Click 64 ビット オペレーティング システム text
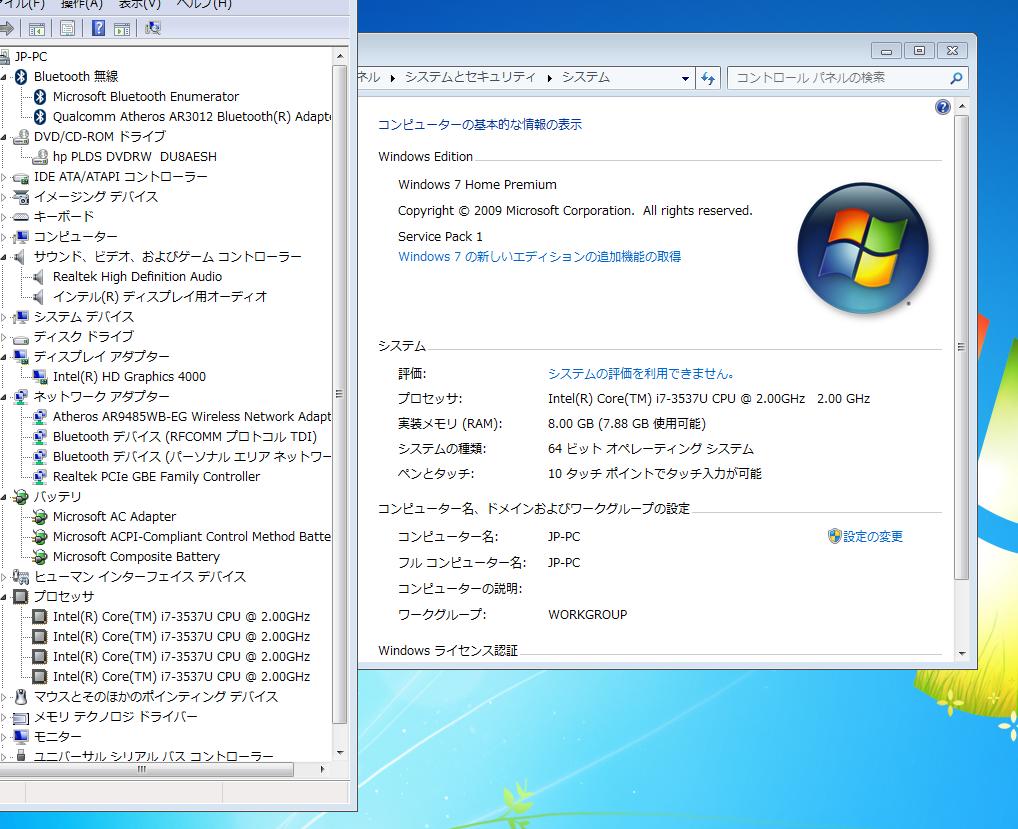Screen dimensions: 1018x829 [x=651, y=449]
